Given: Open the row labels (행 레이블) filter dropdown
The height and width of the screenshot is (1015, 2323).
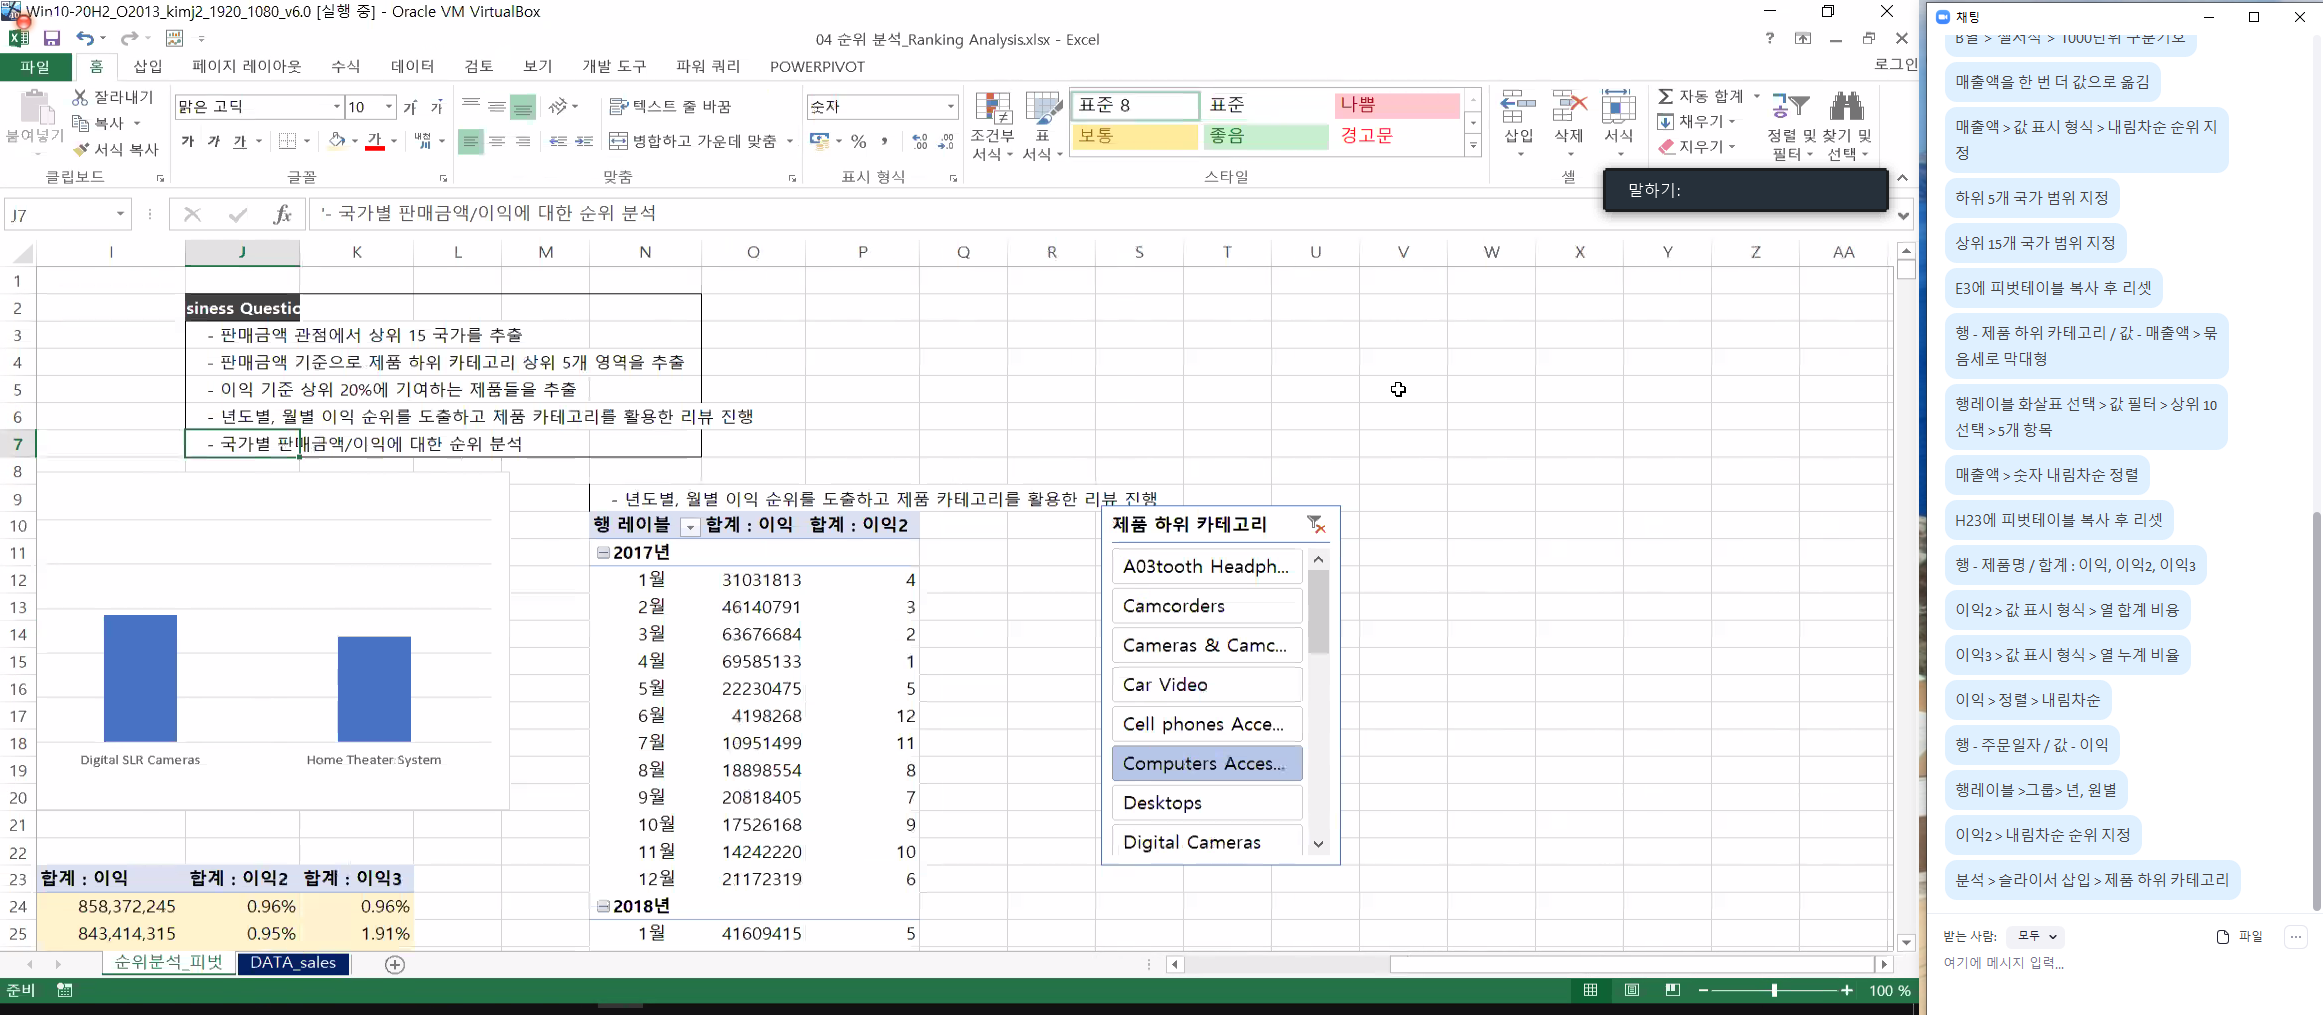Looking at the screenshot, I should tap(689, 526).
